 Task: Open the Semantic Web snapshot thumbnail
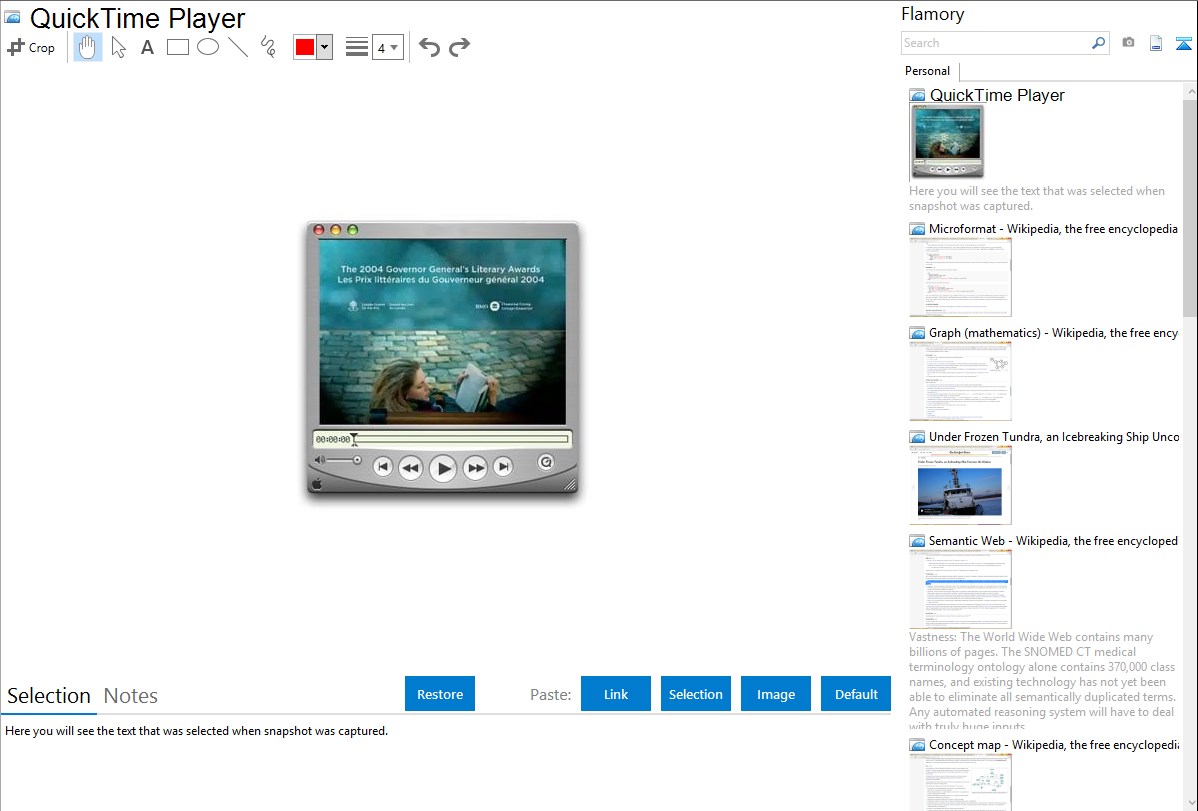click(960, 588)
